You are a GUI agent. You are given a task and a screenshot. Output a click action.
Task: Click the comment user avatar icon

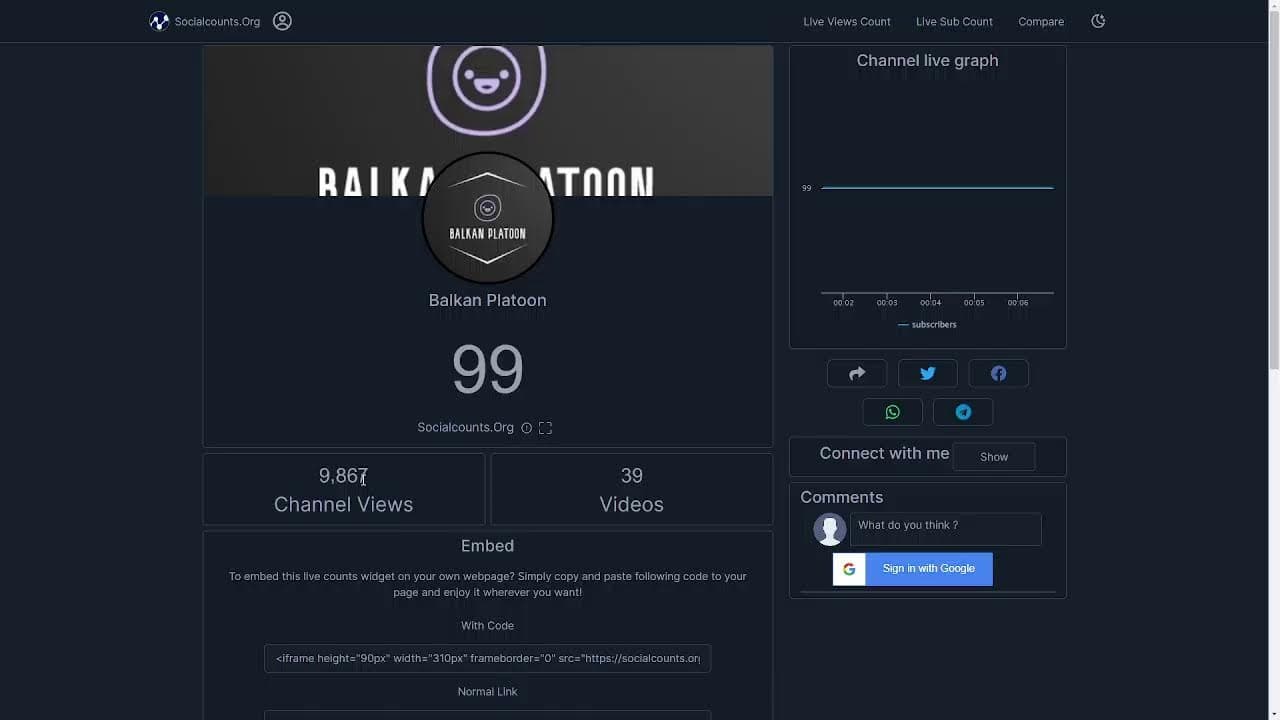[829, 529]
